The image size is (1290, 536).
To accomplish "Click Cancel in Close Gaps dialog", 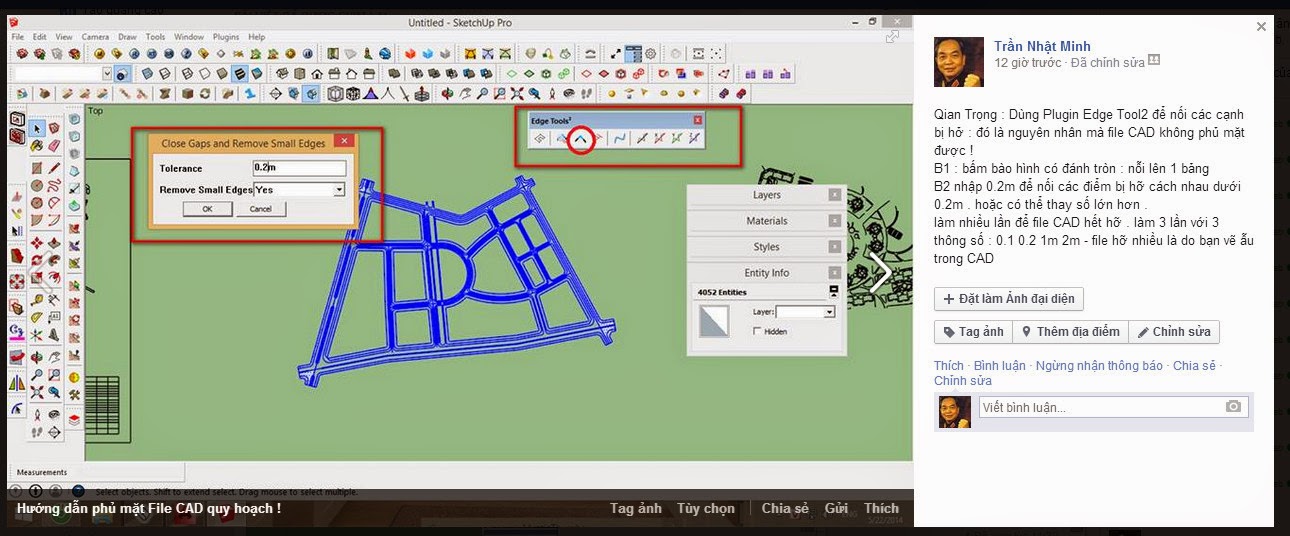I will (x=261, y=209).
